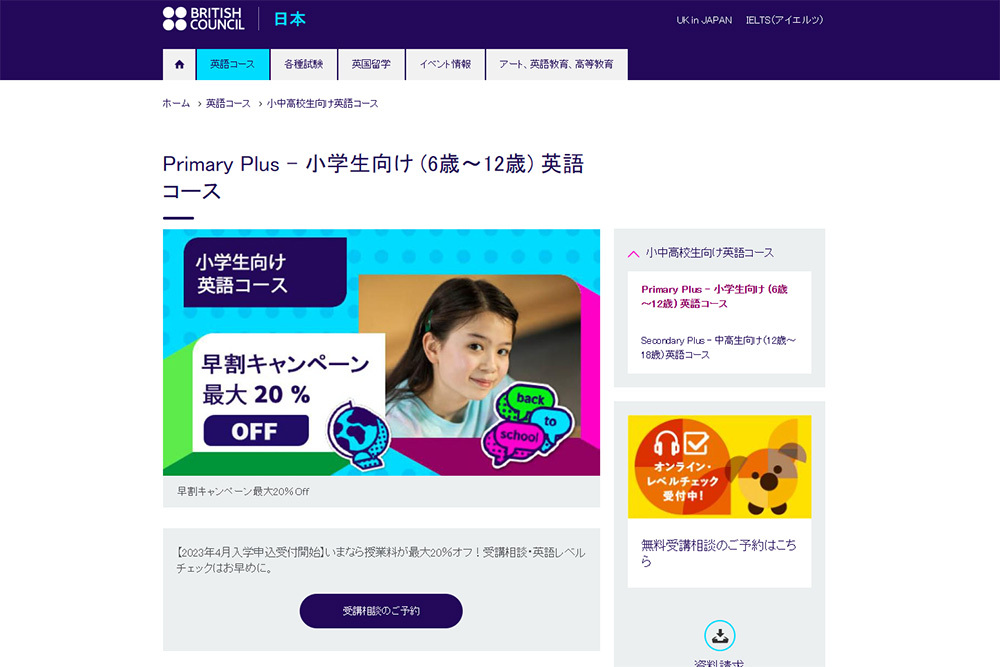Screen dimensions: 1000x667
Task: Click the オンライン・レベルチェック banner image
Action: (719, 467)
